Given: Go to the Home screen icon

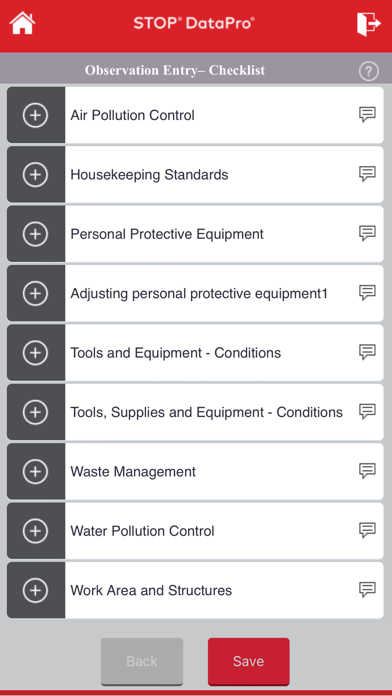Looking at the screenshot, I should tap(22, 23).
